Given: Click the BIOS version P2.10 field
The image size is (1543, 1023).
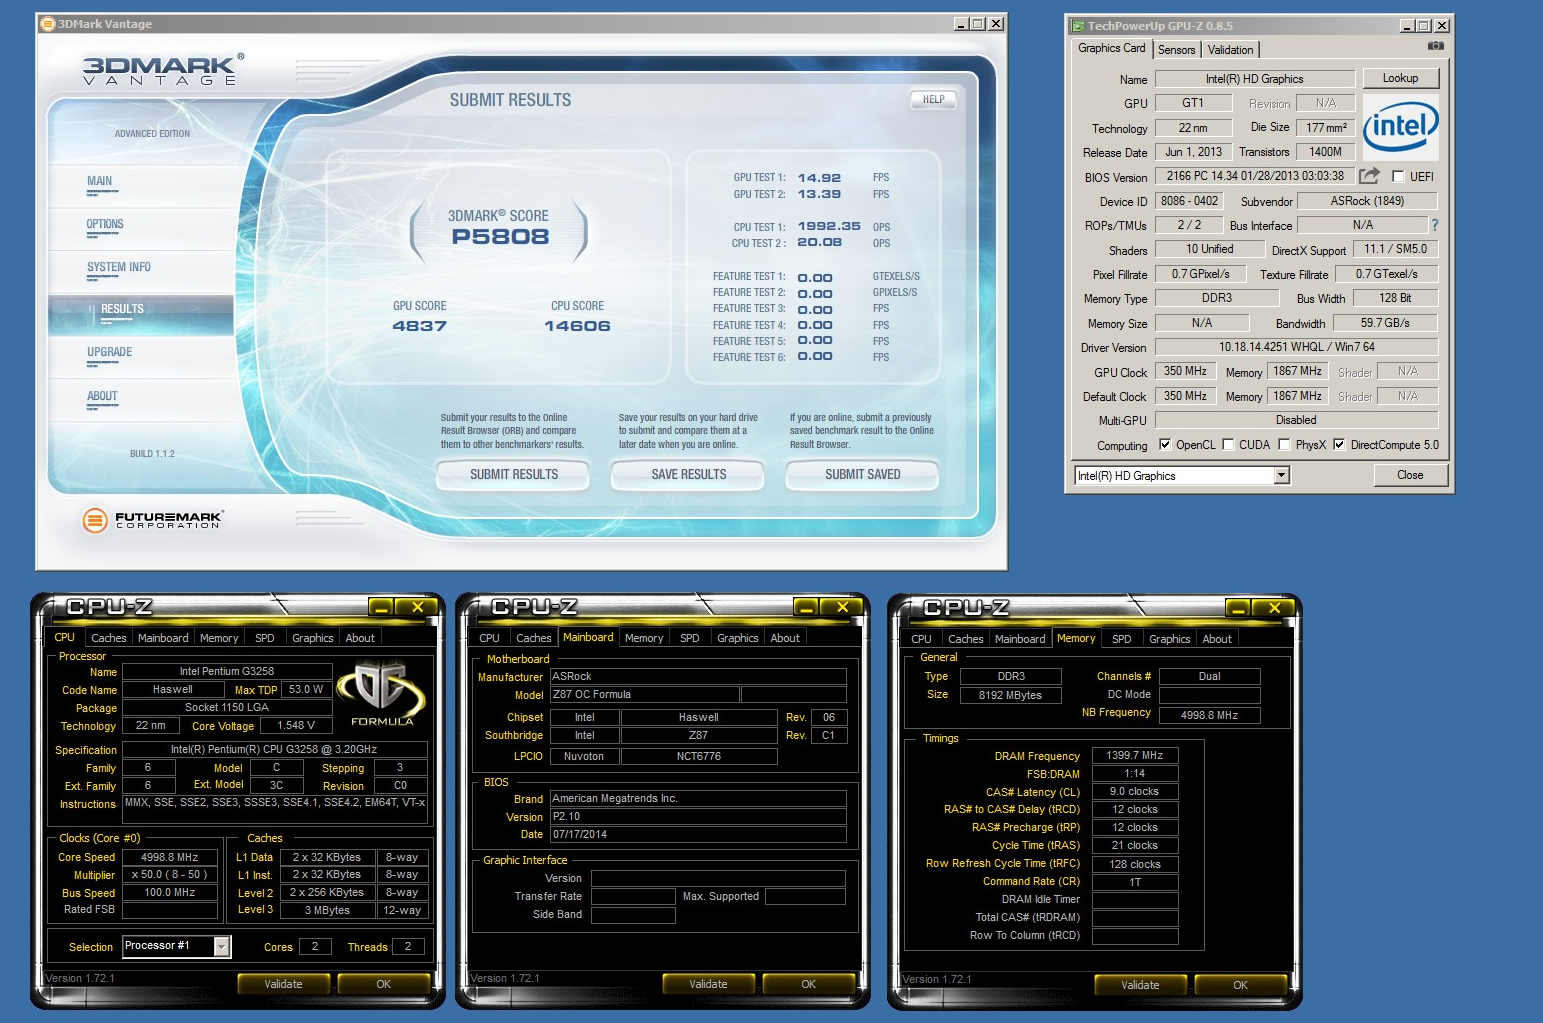Looking at the screenshot, I should [x=698, y=816].
